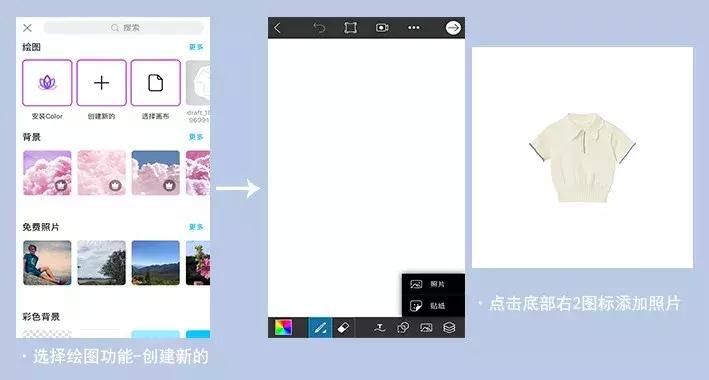Open the canvas crop frame tool
Screen dimensions: 709x380
350,28
